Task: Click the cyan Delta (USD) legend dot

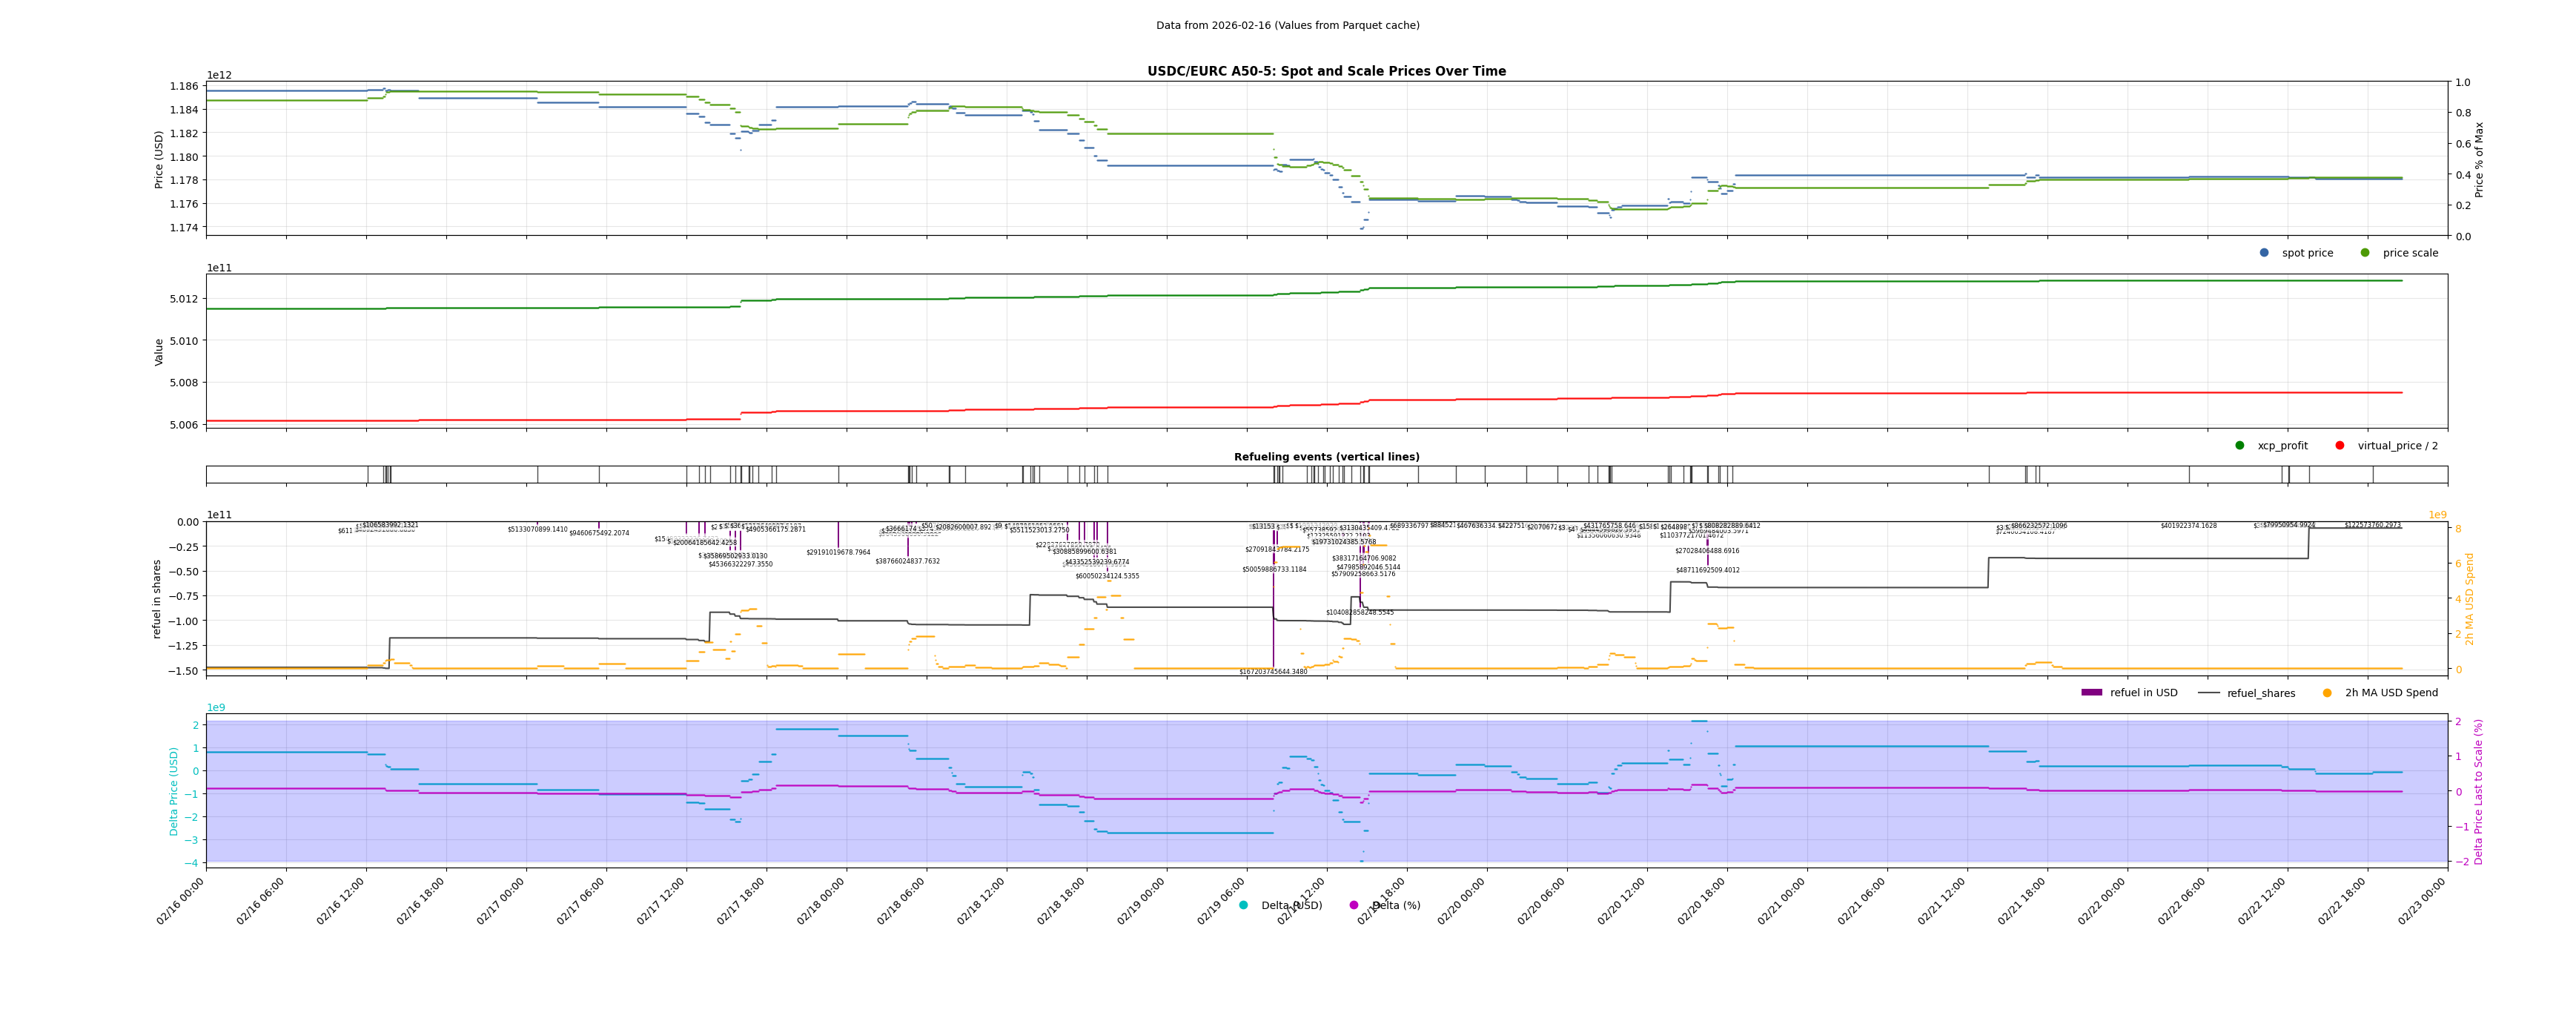Action: click(1244, 906)
